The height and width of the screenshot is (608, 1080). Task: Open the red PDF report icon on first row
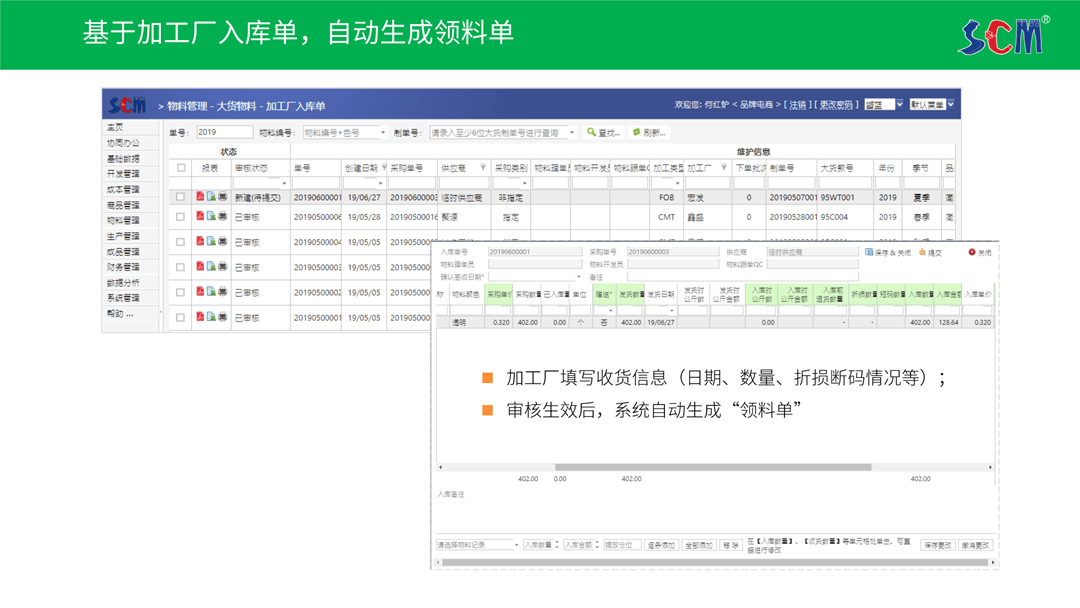(199, 197)
